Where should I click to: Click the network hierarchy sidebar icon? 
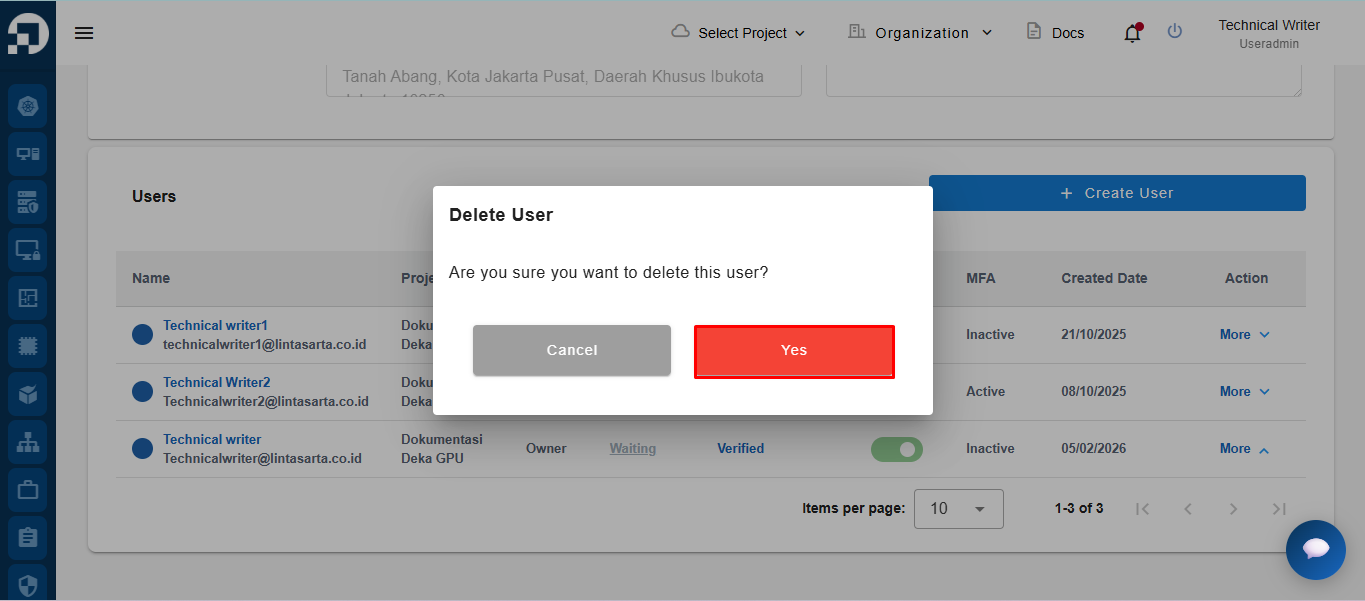click(28, 442)
